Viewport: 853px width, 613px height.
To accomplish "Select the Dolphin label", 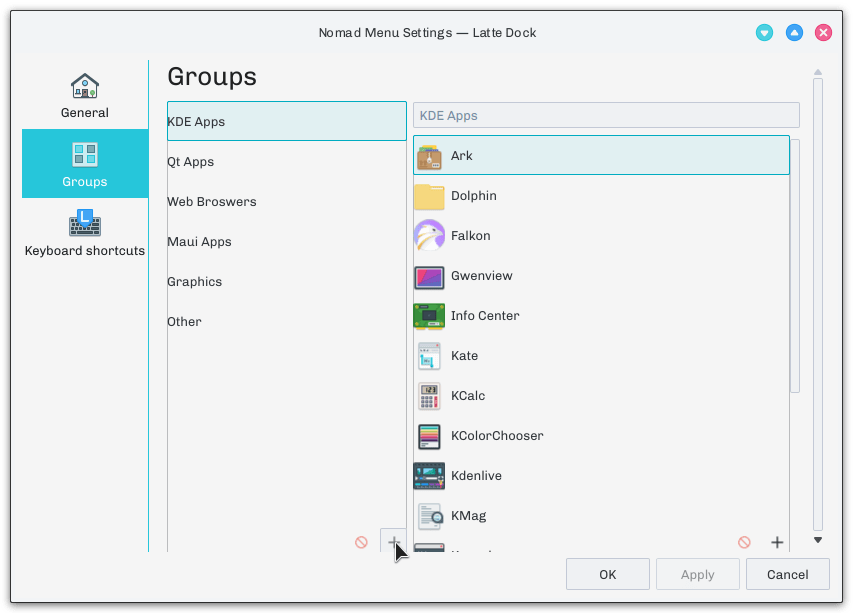I will [x=474, y=196].
